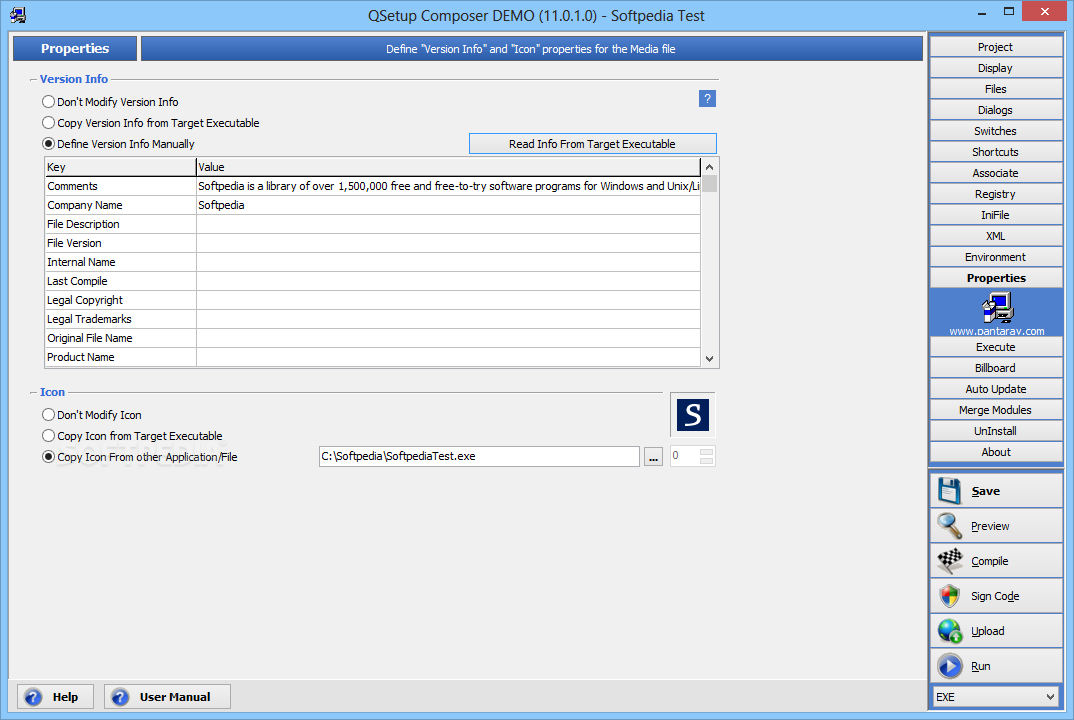Click the blue question mark help icon
This screenshot has height=720, width=1074.
(707, 99)
